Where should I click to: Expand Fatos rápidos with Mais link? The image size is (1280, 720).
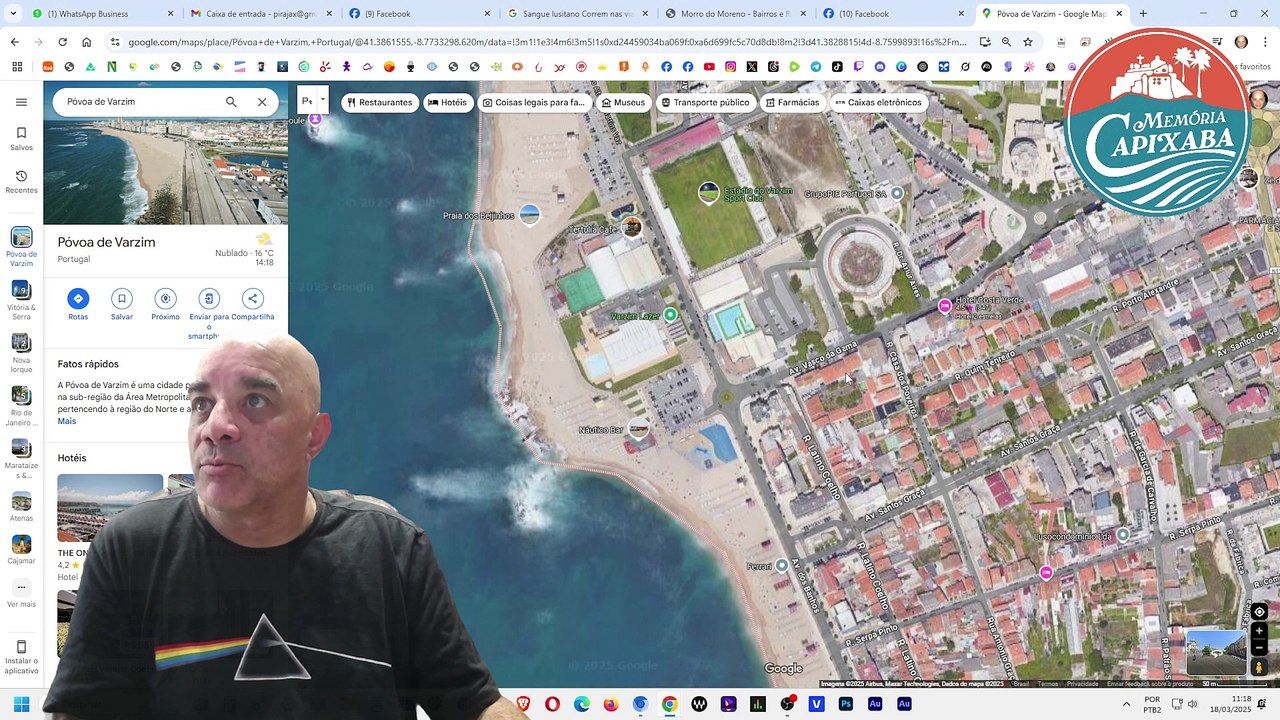coord(67,421)
